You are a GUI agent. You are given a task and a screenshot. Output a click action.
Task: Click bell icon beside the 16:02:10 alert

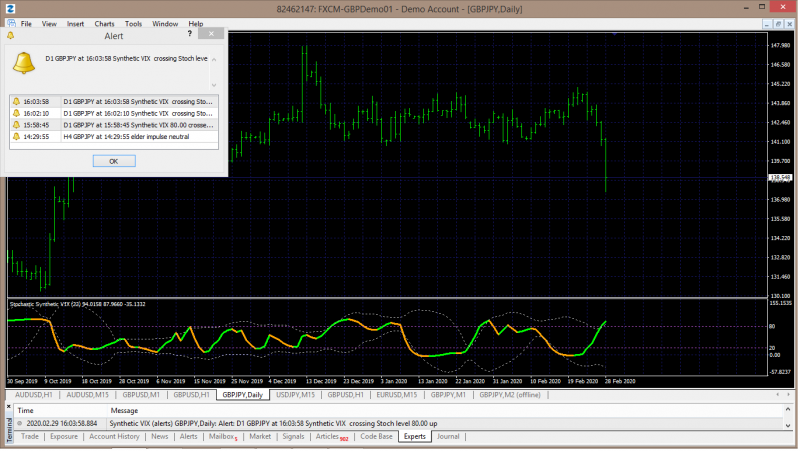(15, 113)
